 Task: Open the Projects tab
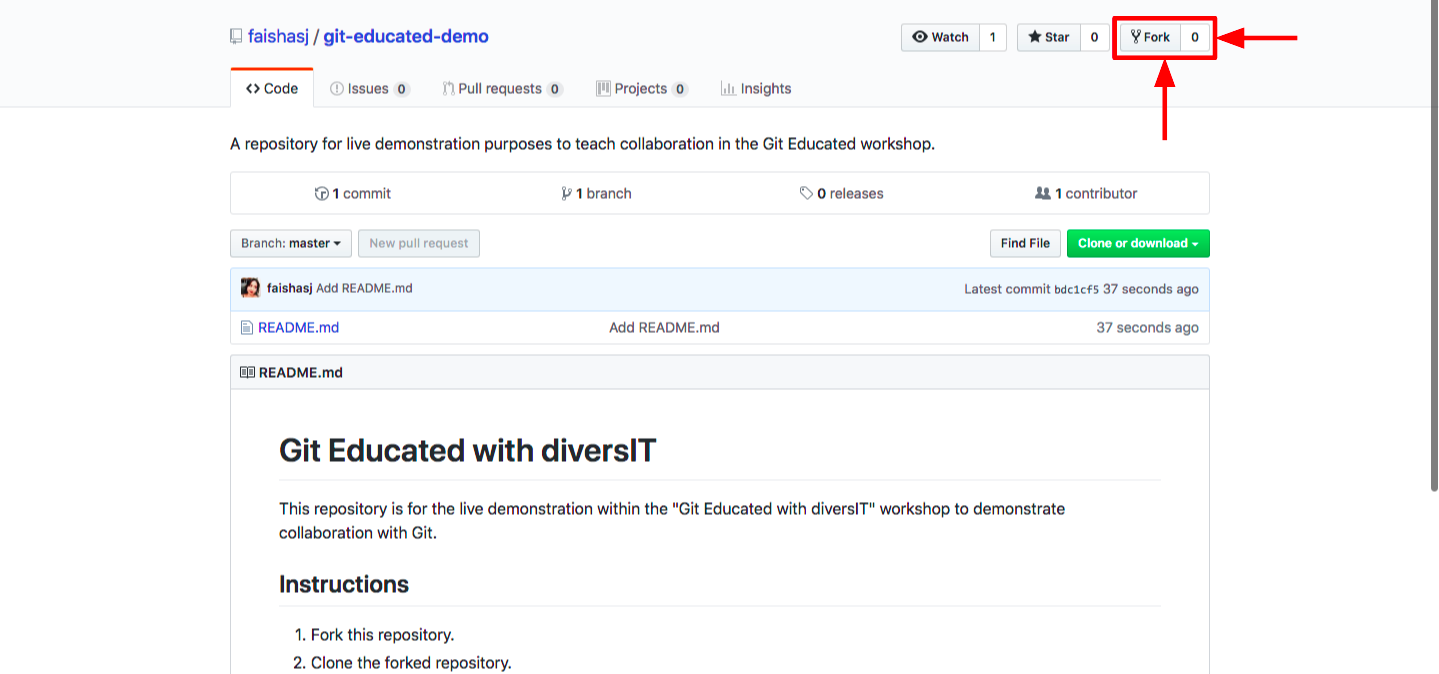click(x=641, y=88)
